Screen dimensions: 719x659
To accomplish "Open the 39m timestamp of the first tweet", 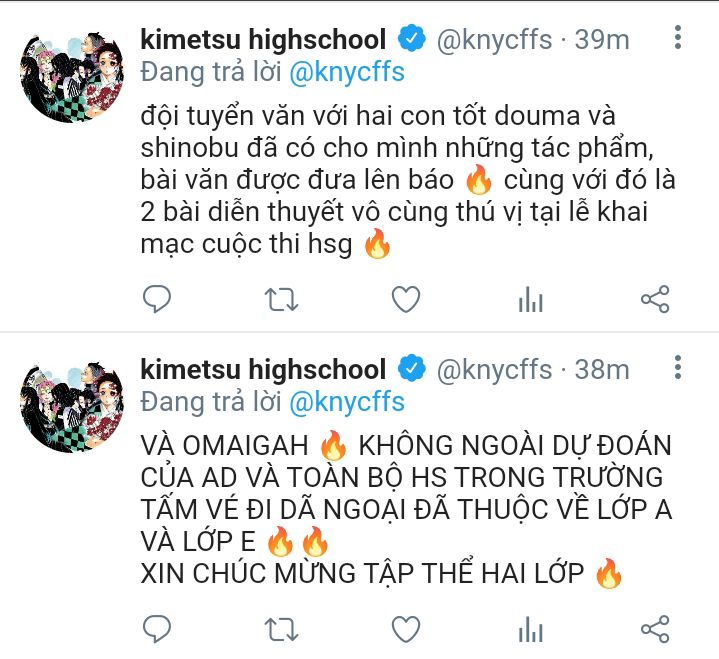I will tap(602, 39).
